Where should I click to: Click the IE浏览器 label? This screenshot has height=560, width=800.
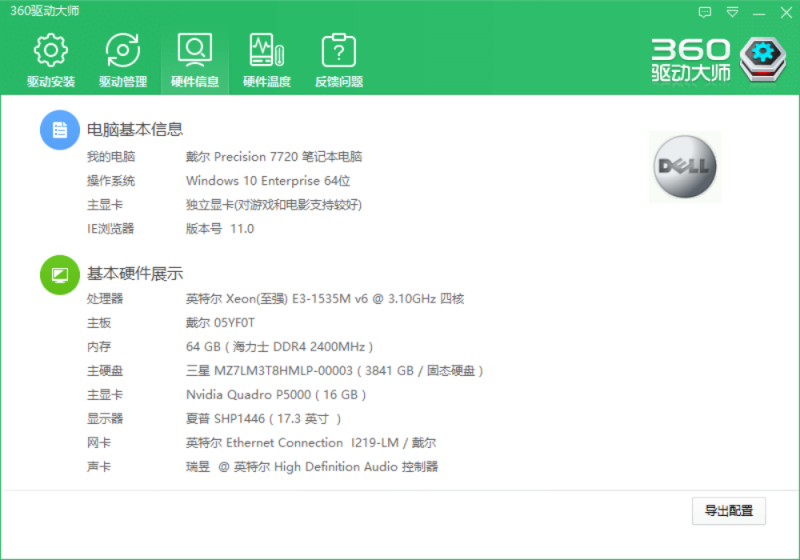[x=110, y=228]
